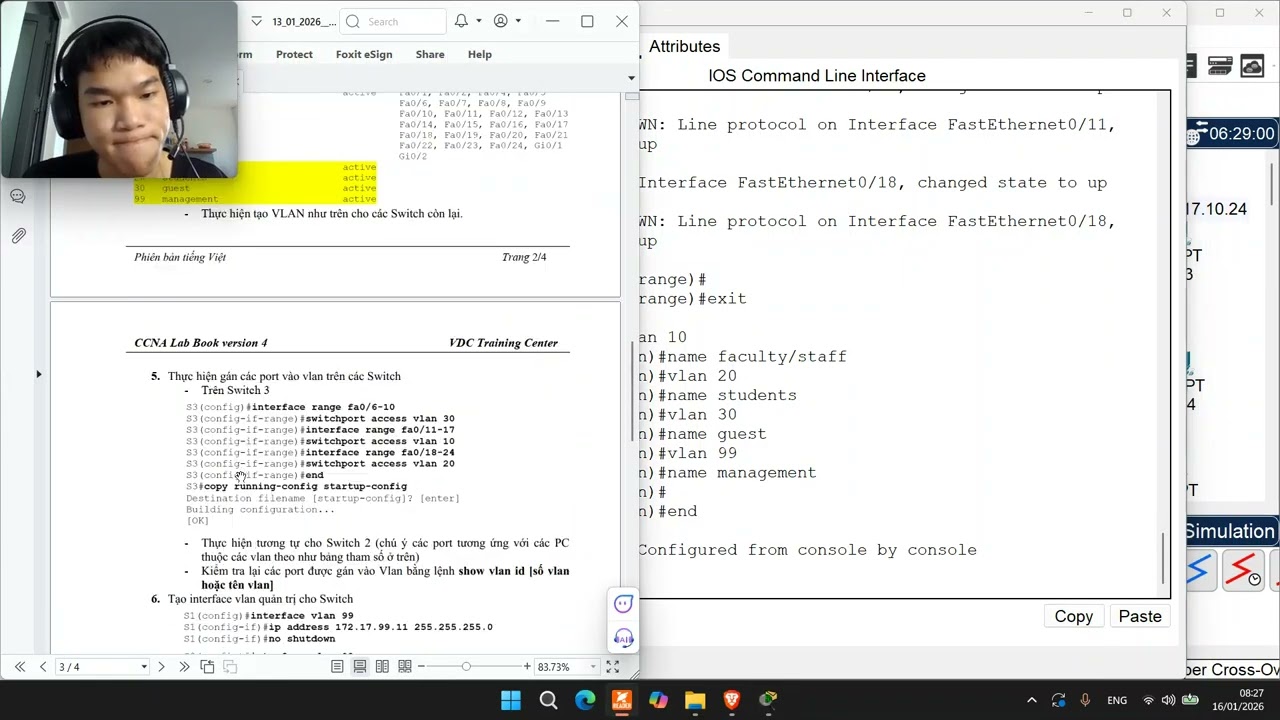Screen dimensions: 1280x720
Task: Open Brave browser from taskbar
Action: coord(731,700)
